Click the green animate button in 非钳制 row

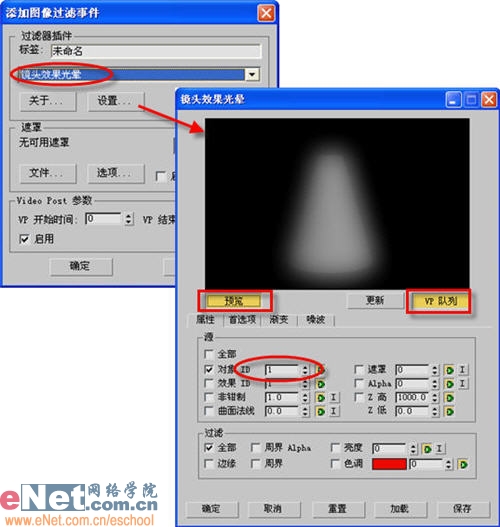pos(320,398)
